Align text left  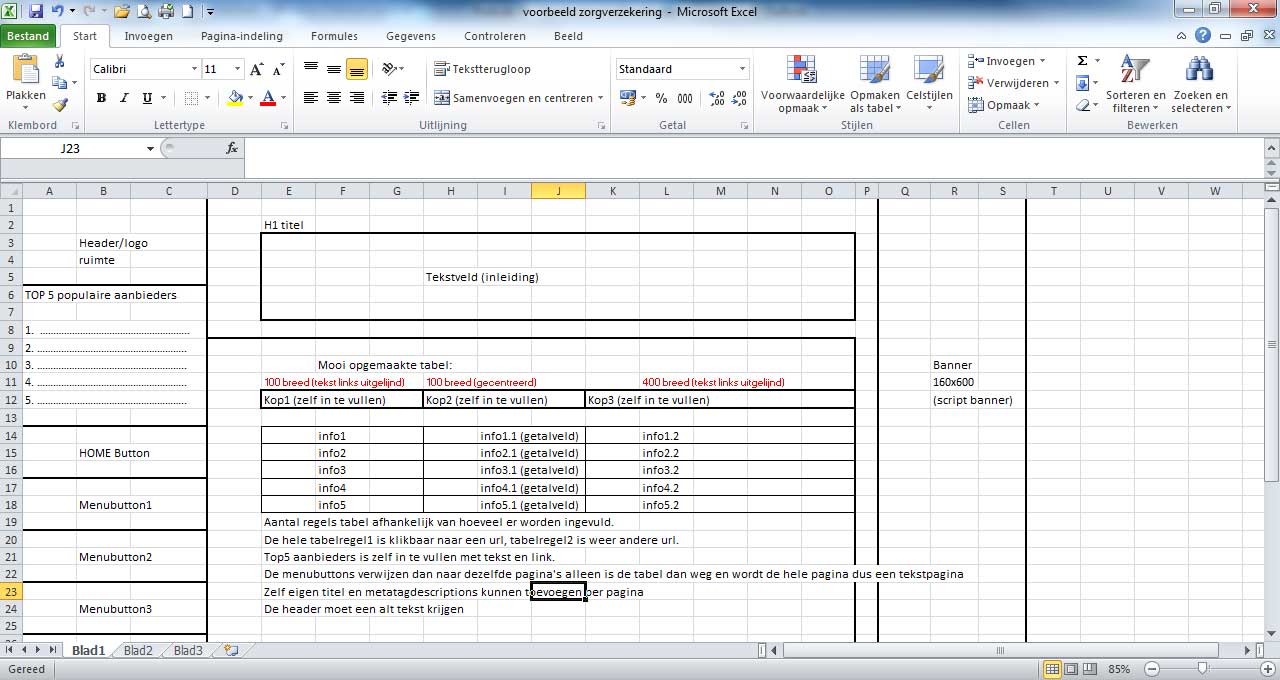(310, 98)
